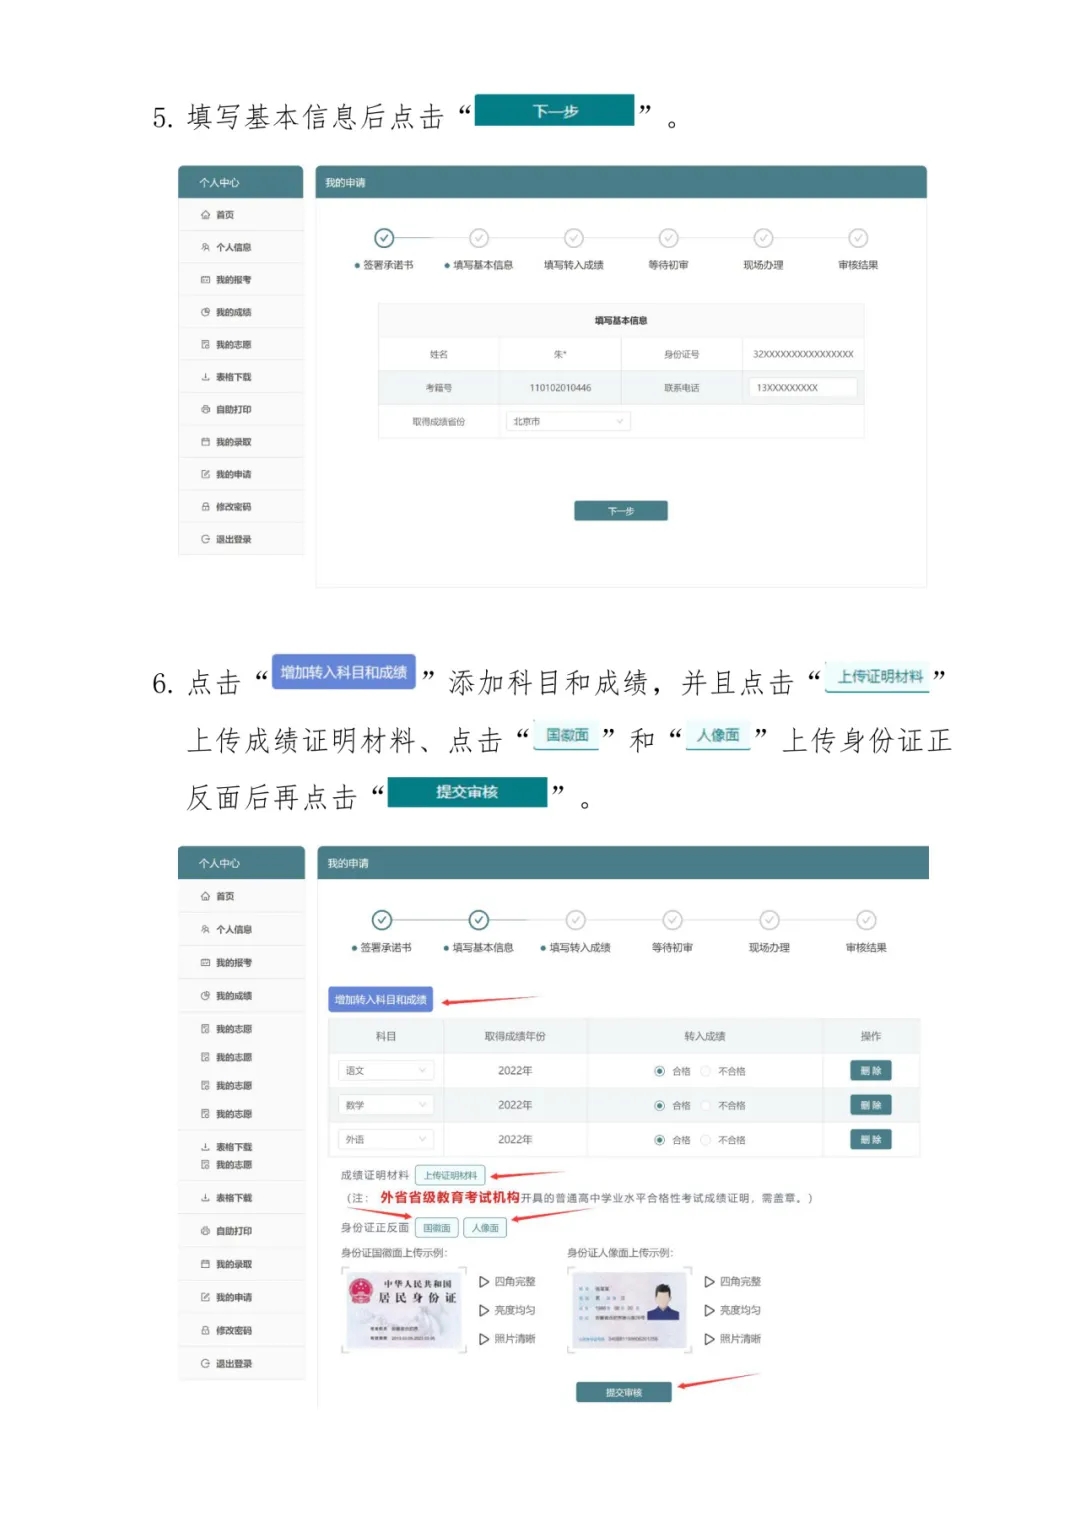Expand the 语文 subject dropdown

(x=385, y=1071)
